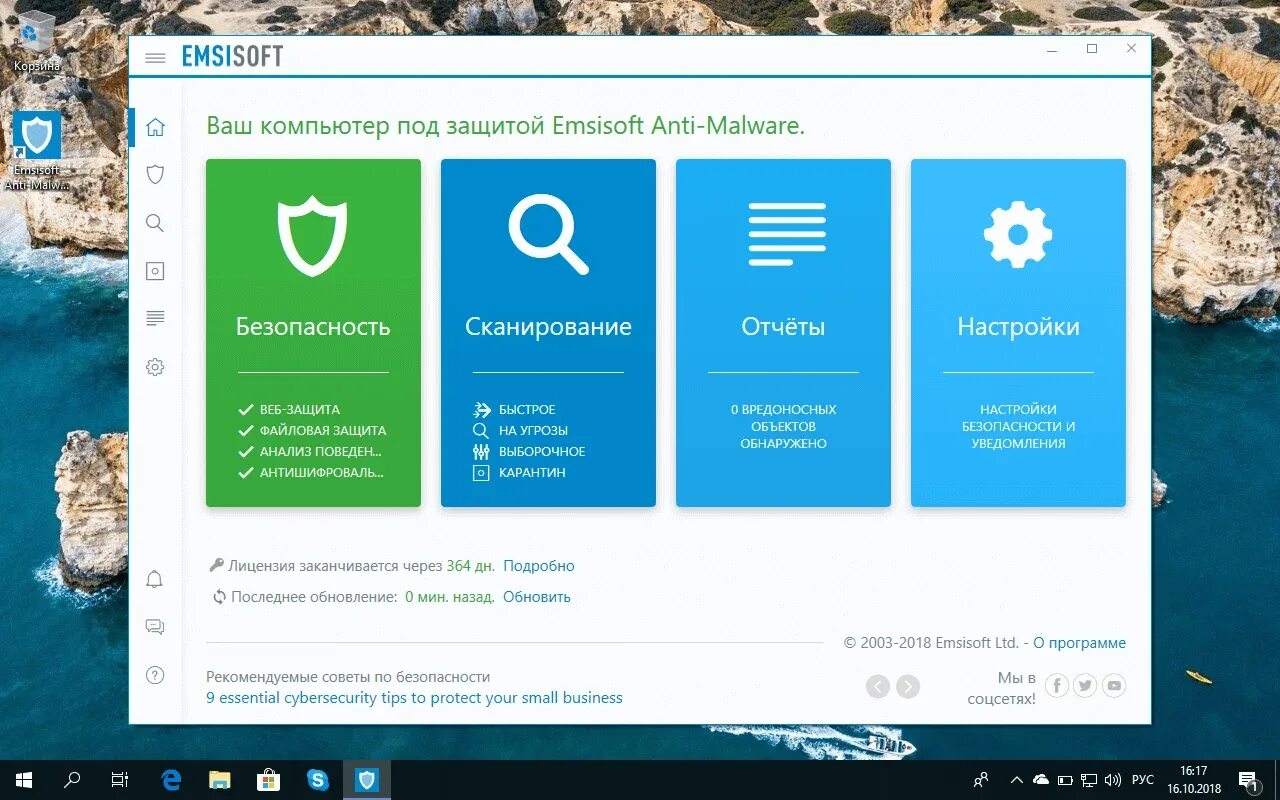This screenshot has height=800, width=1280.
Task: Open the Настройки tile title
Action: pos(1018,327)
